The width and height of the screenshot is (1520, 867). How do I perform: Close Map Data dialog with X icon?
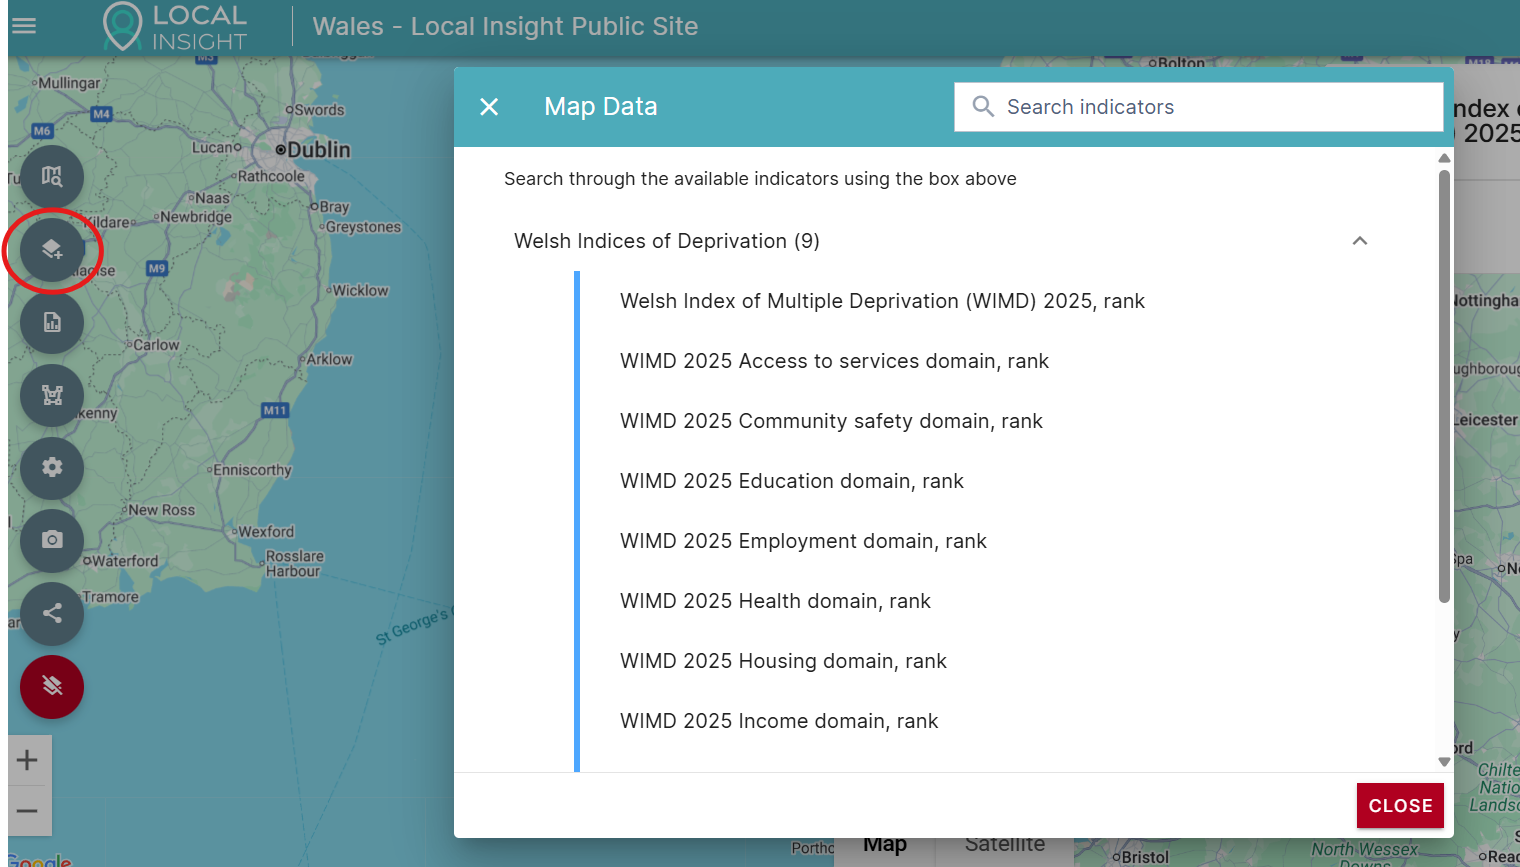(489, 107)
